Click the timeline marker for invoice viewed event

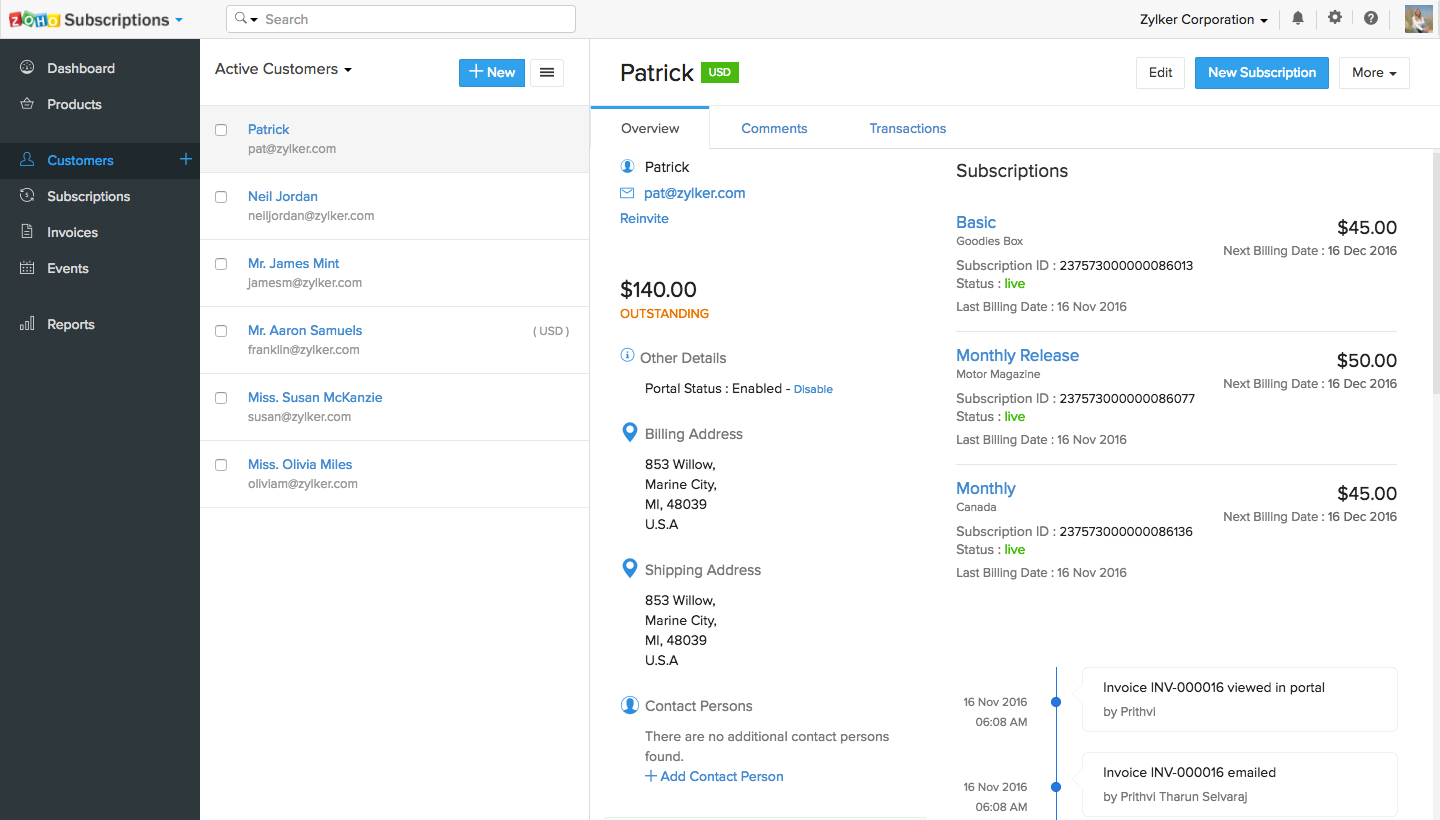(x=1056, y=702)
